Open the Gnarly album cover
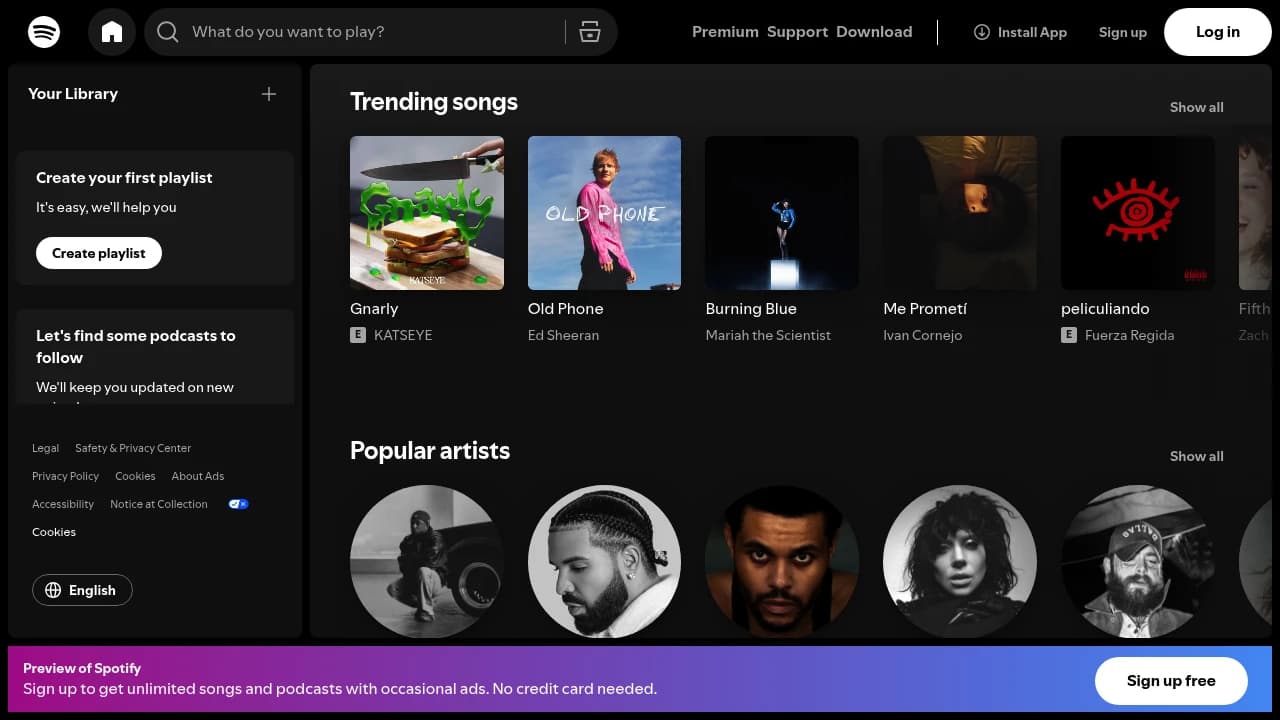The image size is (1280, 720). 427,213
